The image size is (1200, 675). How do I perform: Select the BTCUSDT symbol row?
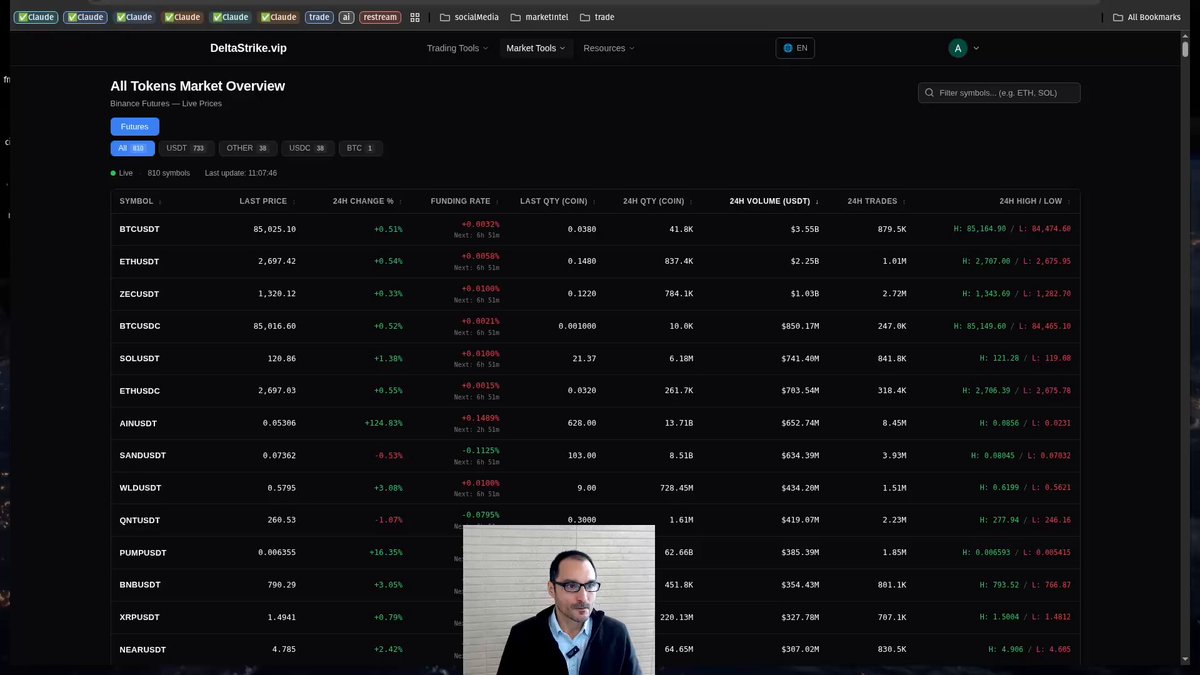(595, 229)
